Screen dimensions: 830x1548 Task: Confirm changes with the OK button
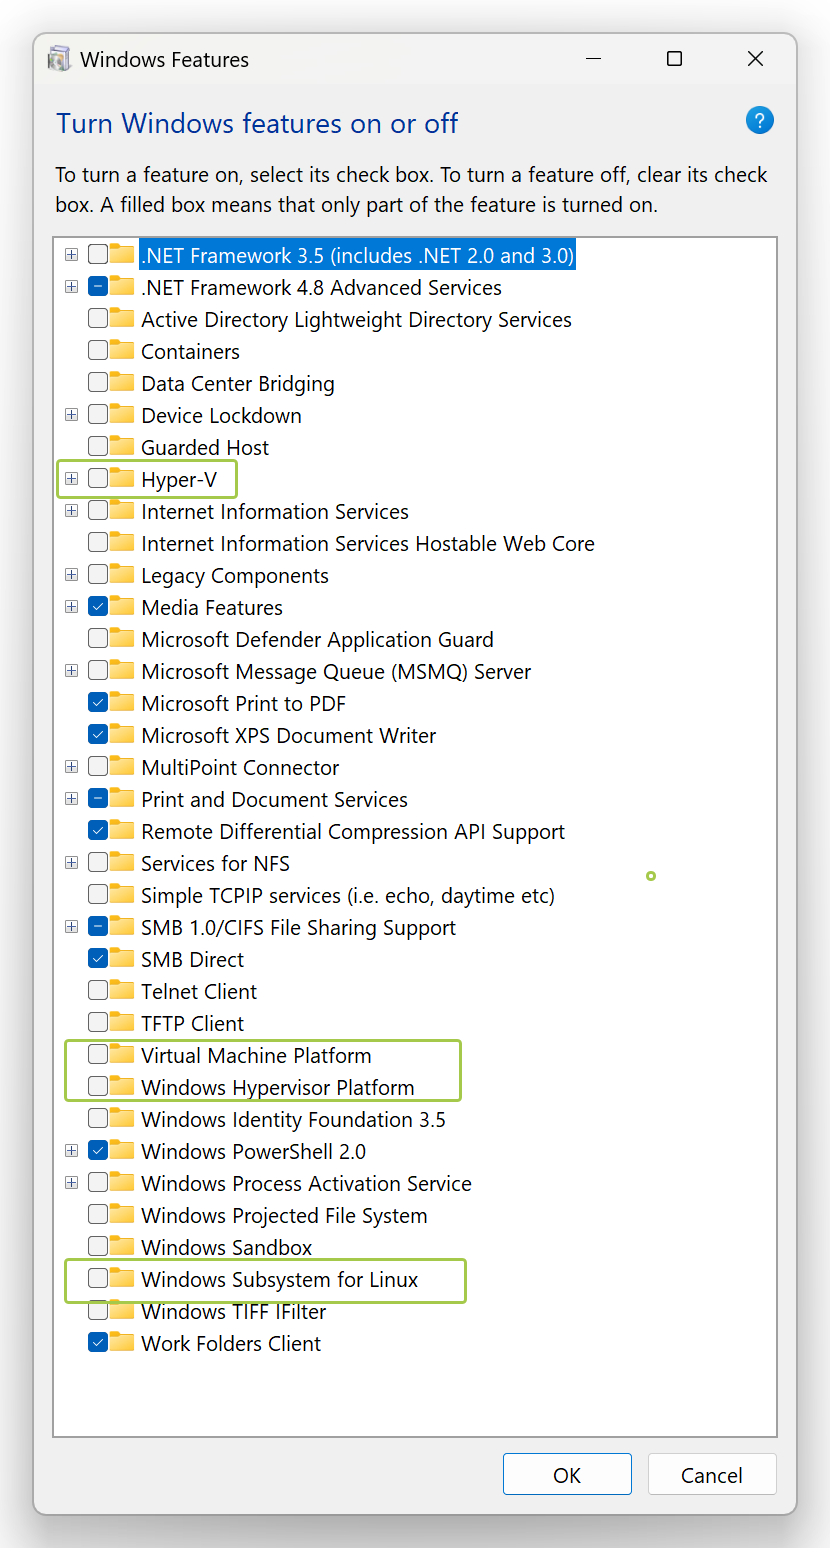567,1474
